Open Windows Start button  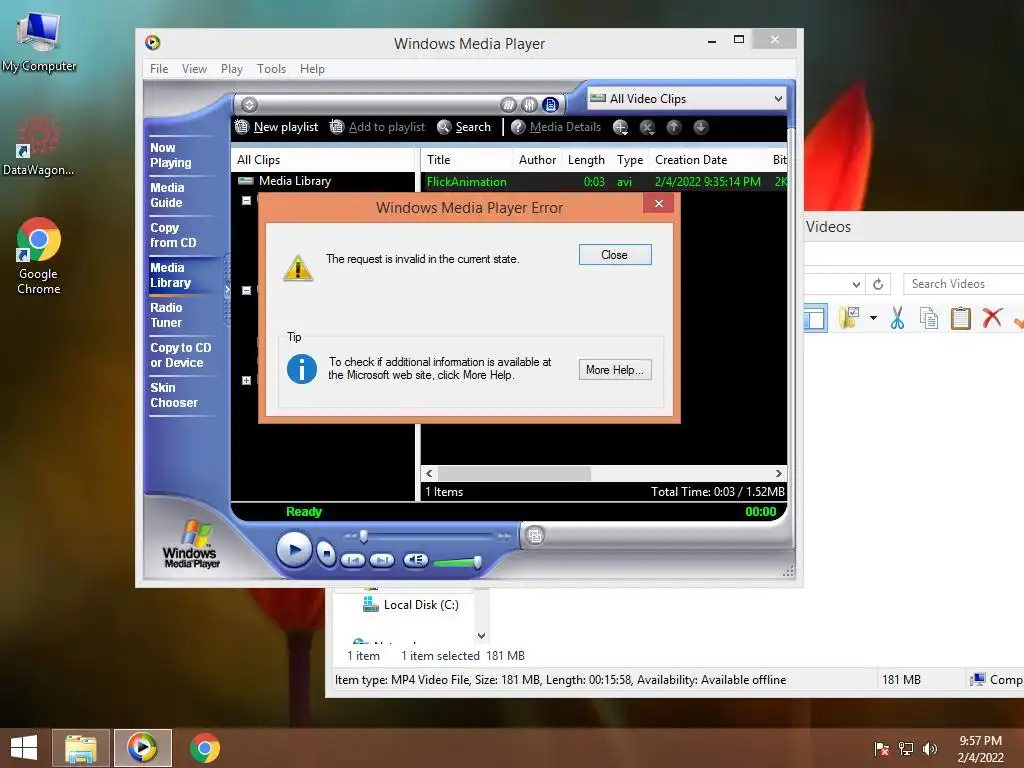tap(24, 748)
